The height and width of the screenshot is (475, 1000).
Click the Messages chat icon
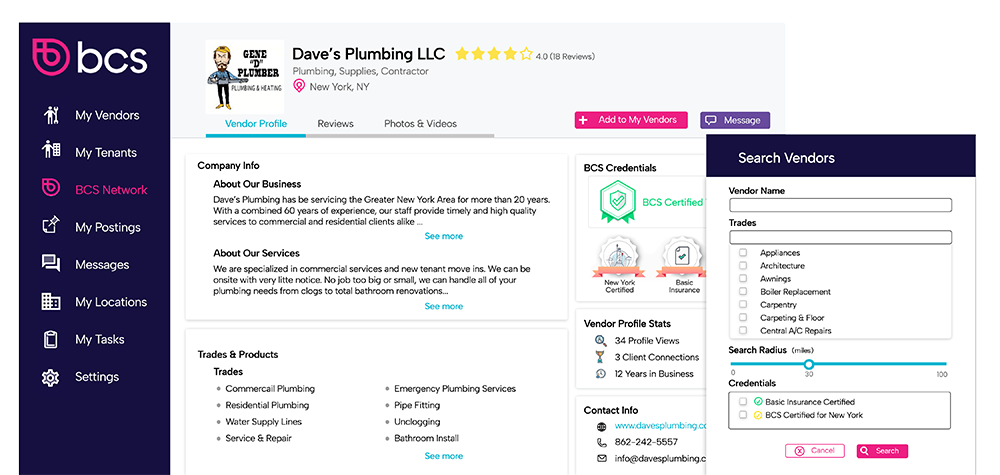click(51, 264)
